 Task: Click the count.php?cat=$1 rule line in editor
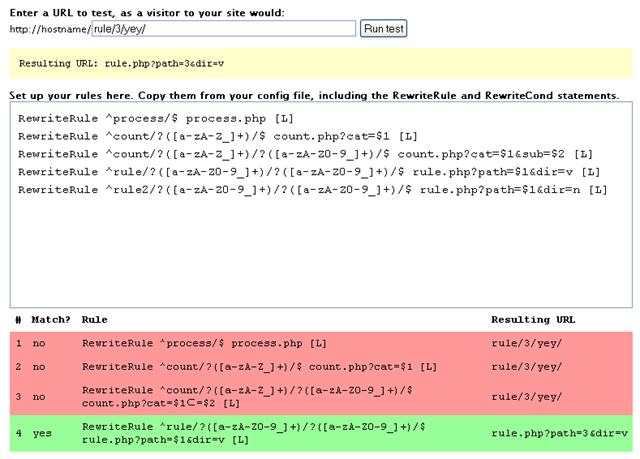[x=218, y=136]
